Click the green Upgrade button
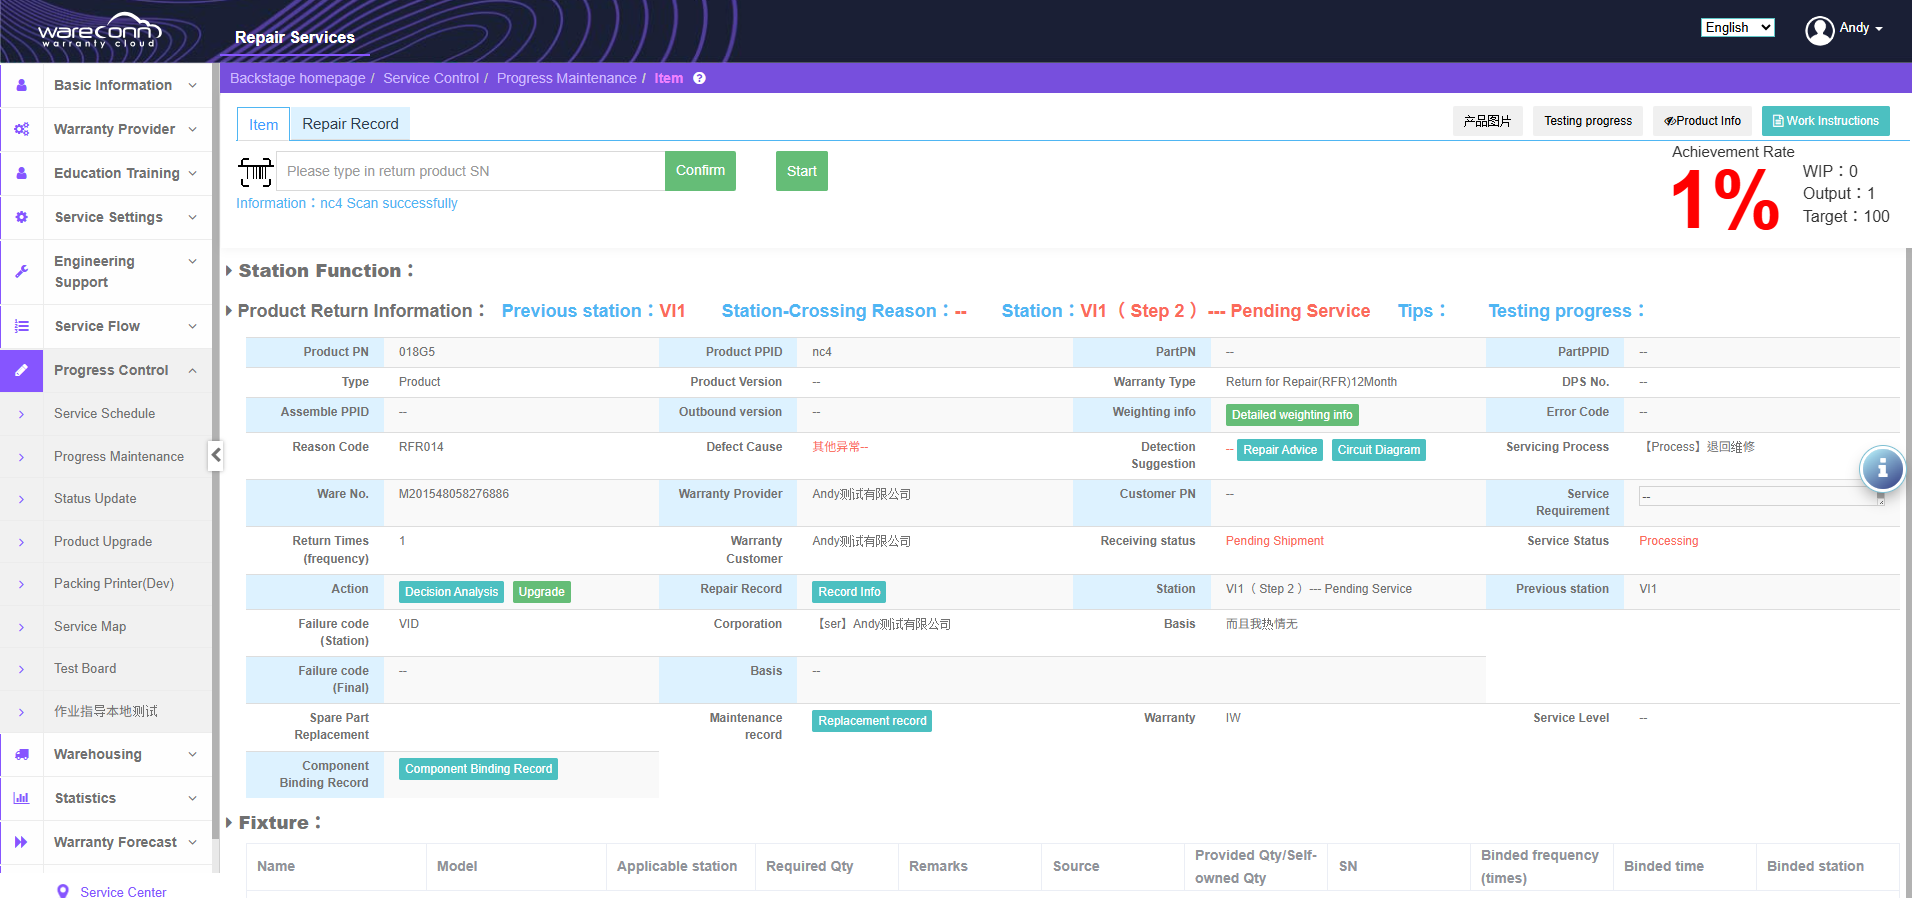1912x898 pixels. [541, 592]
